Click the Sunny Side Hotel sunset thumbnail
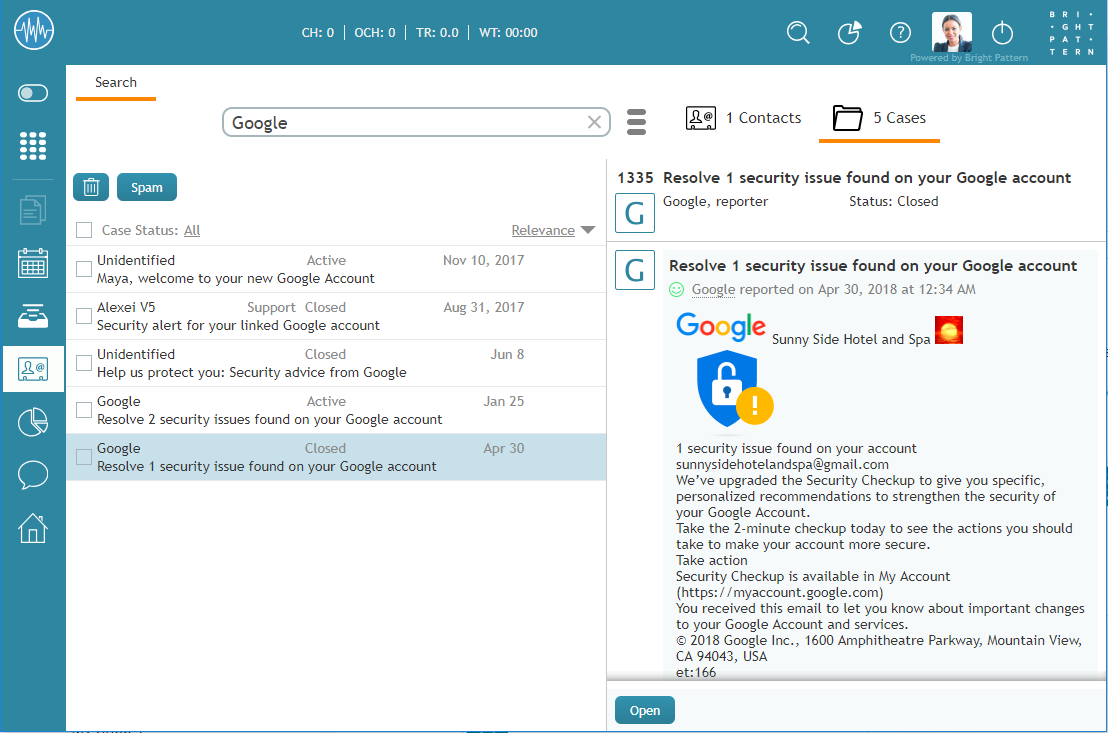This screenshot has width=1108, height=733. [x=949, y=330]
